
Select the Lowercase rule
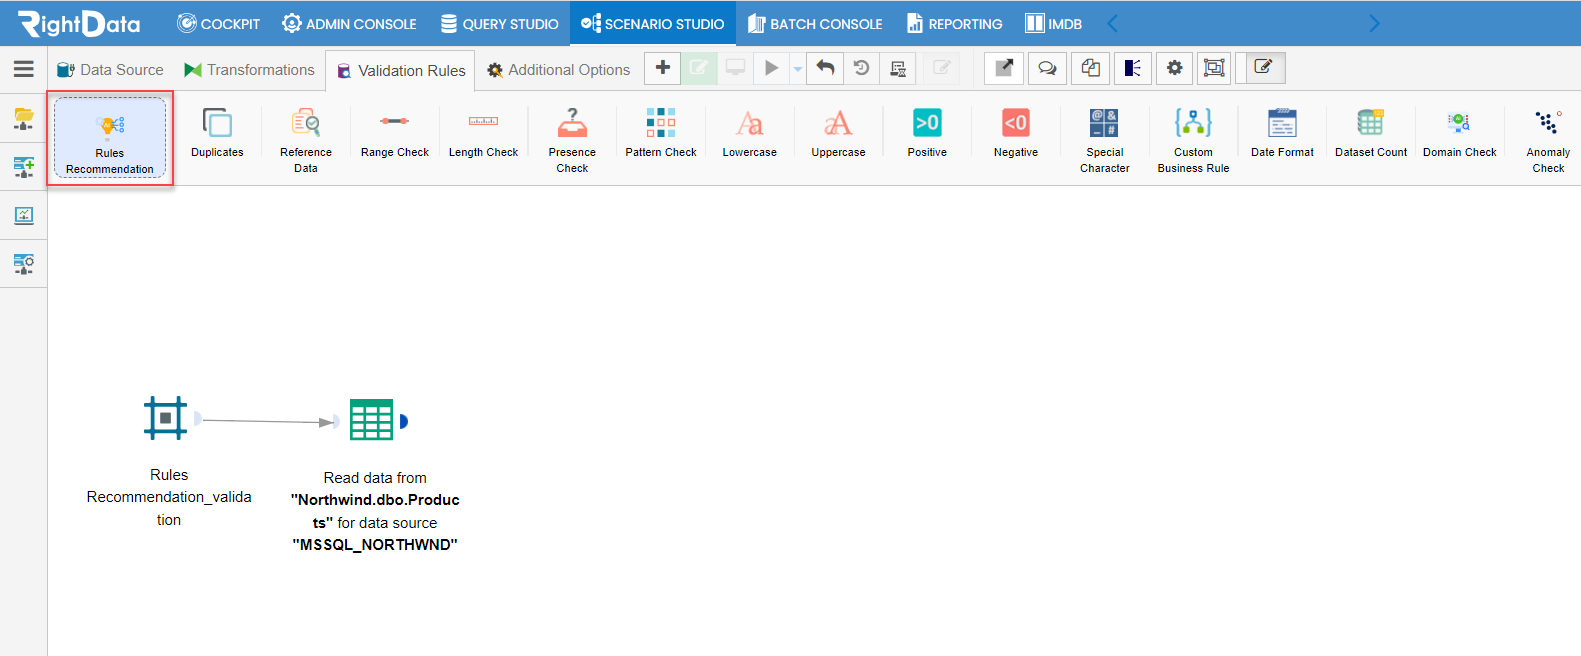coord(750,133)
